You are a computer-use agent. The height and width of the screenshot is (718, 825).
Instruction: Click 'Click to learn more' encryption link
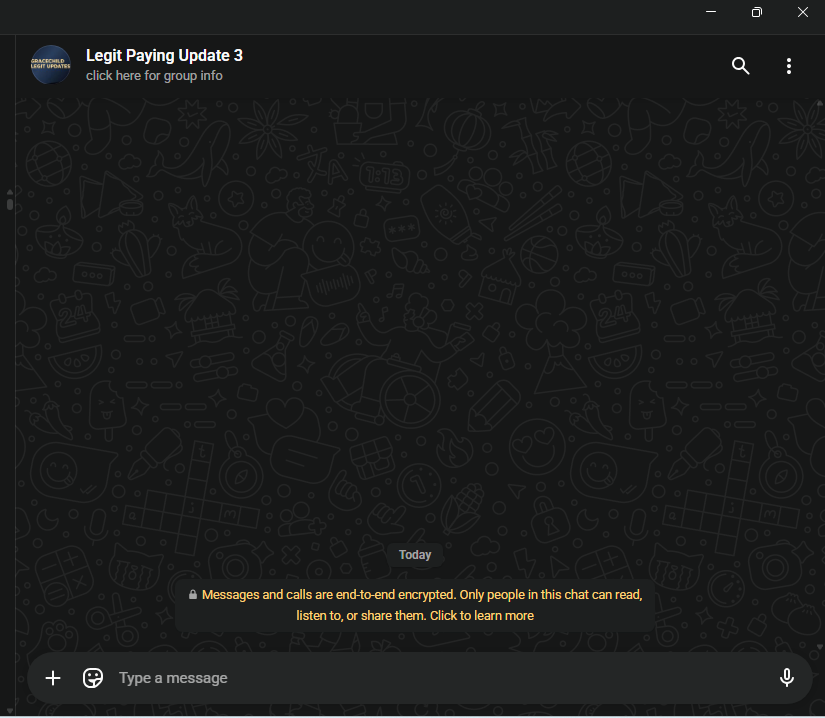tap(482, 616)
